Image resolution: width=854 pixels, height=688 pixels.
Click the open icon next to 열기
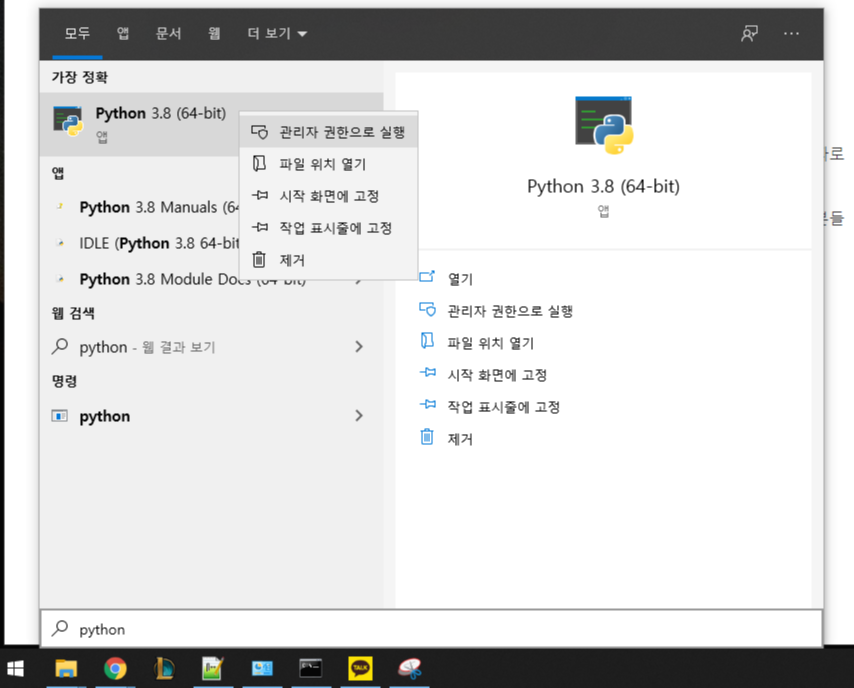[427, 277]
